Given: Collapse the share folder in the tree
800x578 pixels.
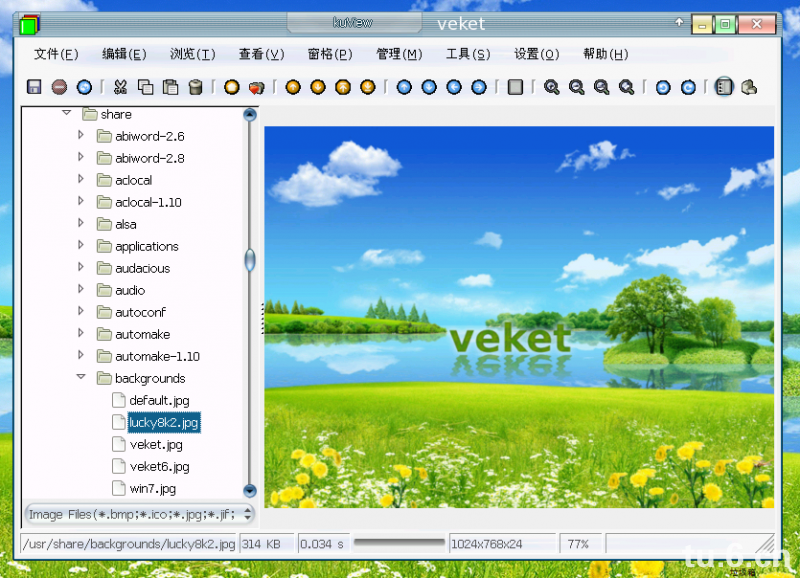Looking at the screenshot, I should [x=67, y=113].
